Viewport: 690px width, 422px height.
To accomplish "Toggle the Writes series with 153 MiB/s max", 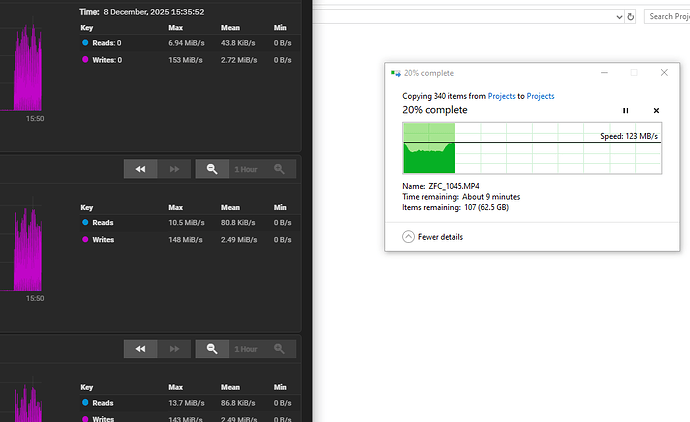I will click(x=105, y=60).
